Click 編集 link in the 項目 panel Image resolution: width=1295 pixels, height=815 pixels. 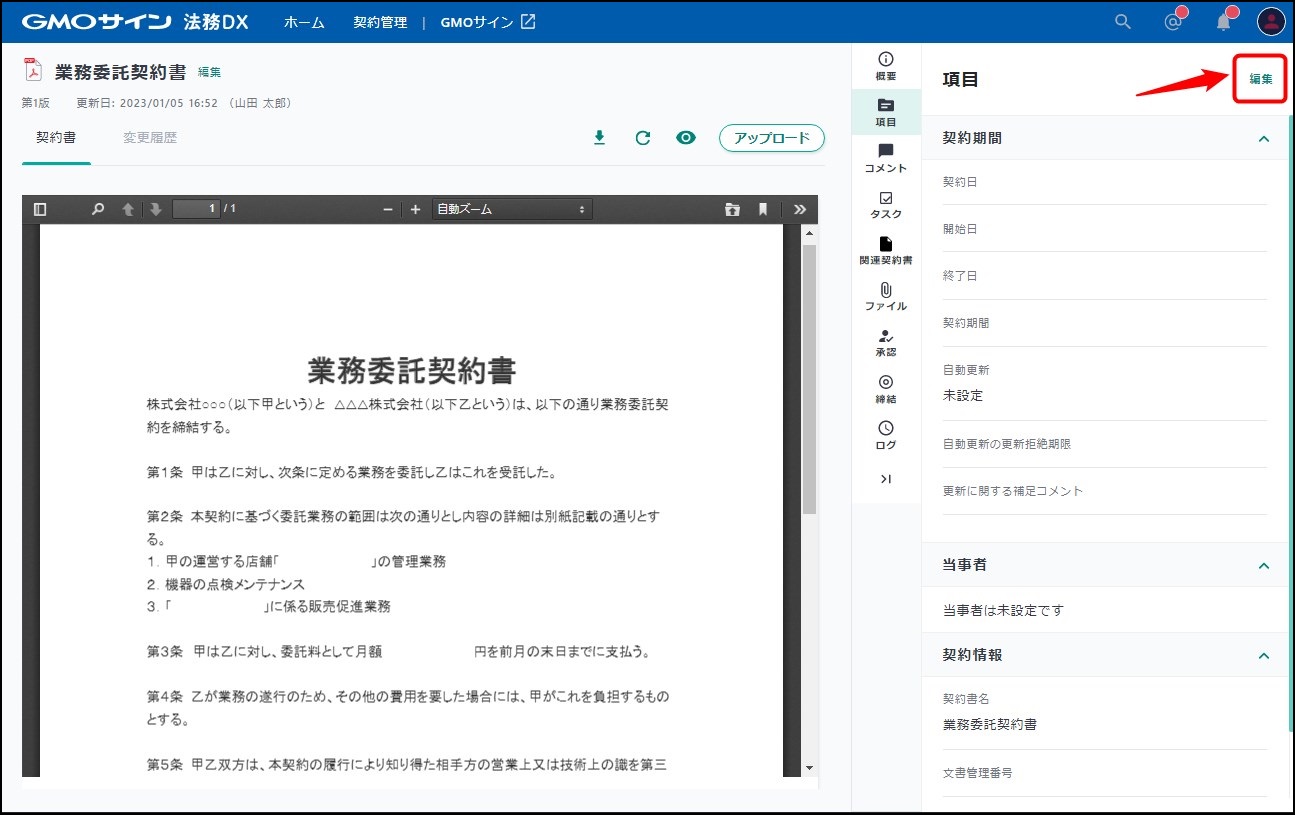pyautogui.click(x=1260, y=79)
